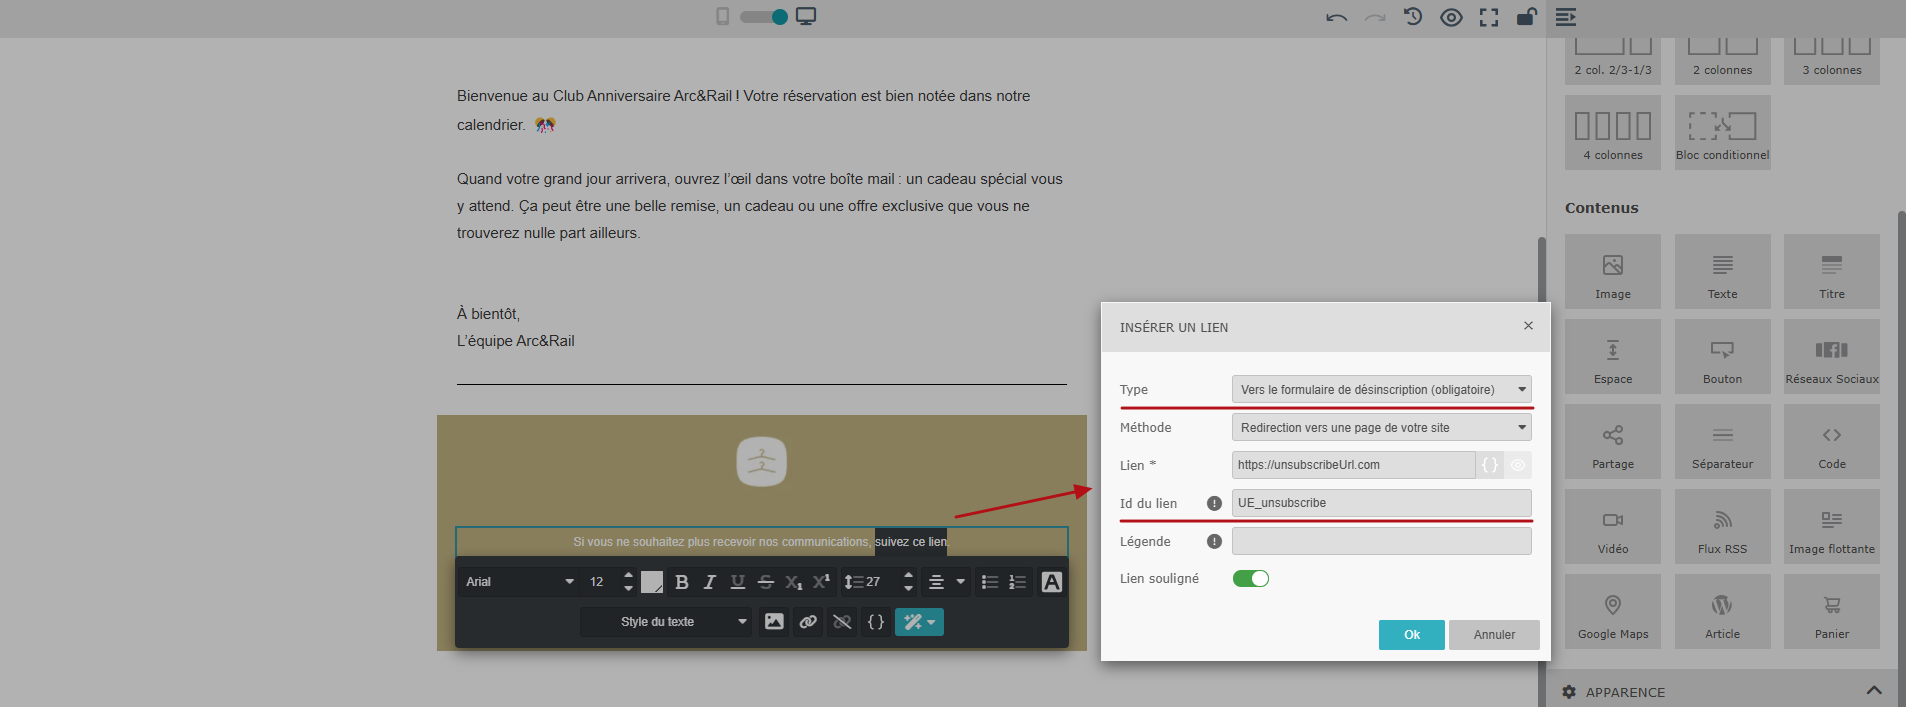Click the Annuler button
The width and height of the screenshot is (1906, 707).
[1494, 635]
